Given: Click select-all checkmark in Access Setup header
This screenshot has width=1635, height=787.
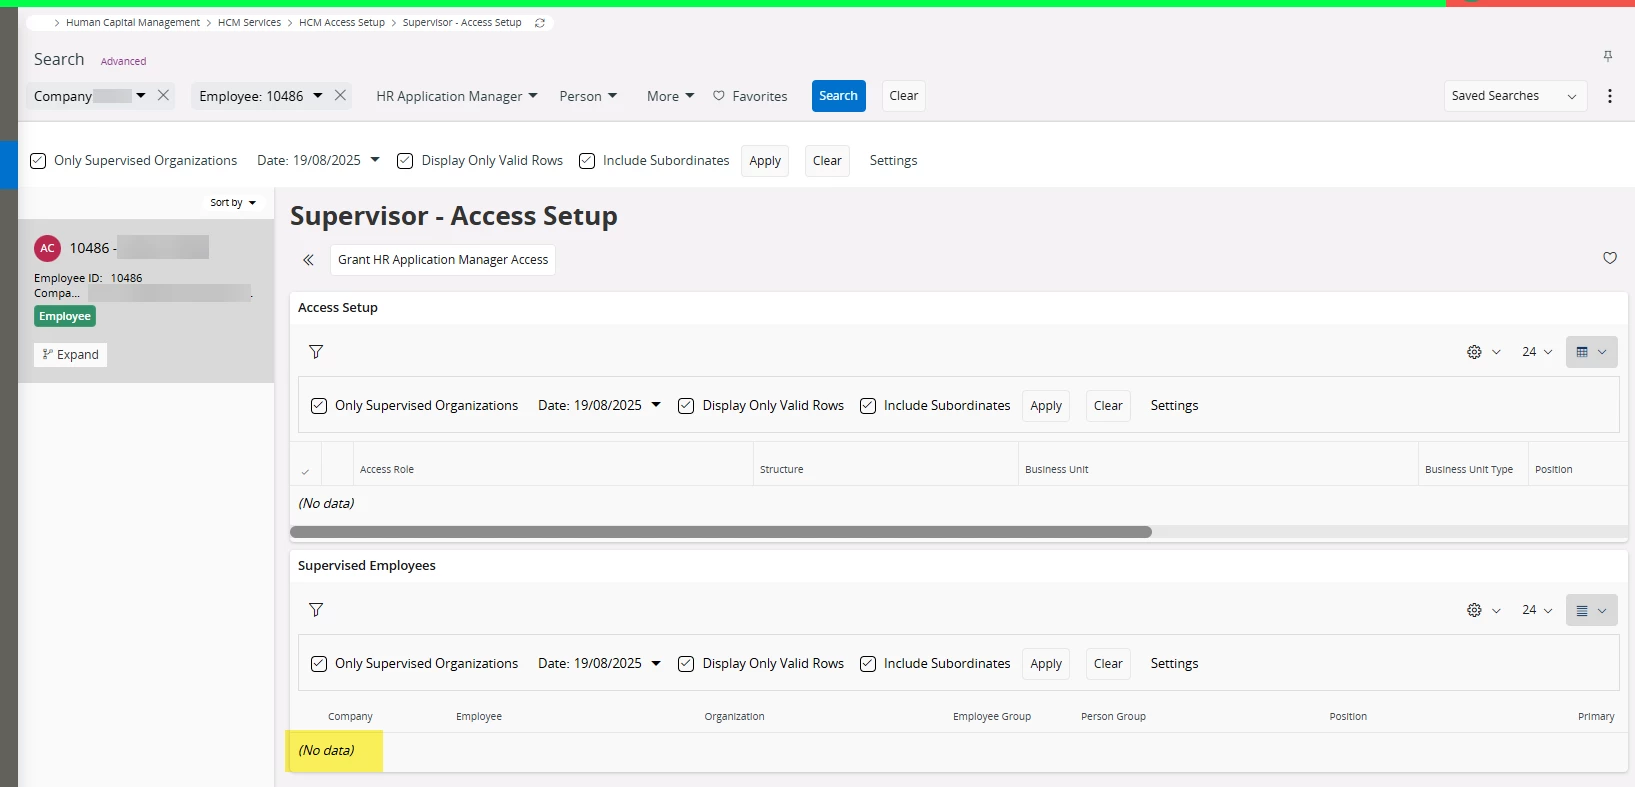Looking at the screenshot, I should click(305, 470).
